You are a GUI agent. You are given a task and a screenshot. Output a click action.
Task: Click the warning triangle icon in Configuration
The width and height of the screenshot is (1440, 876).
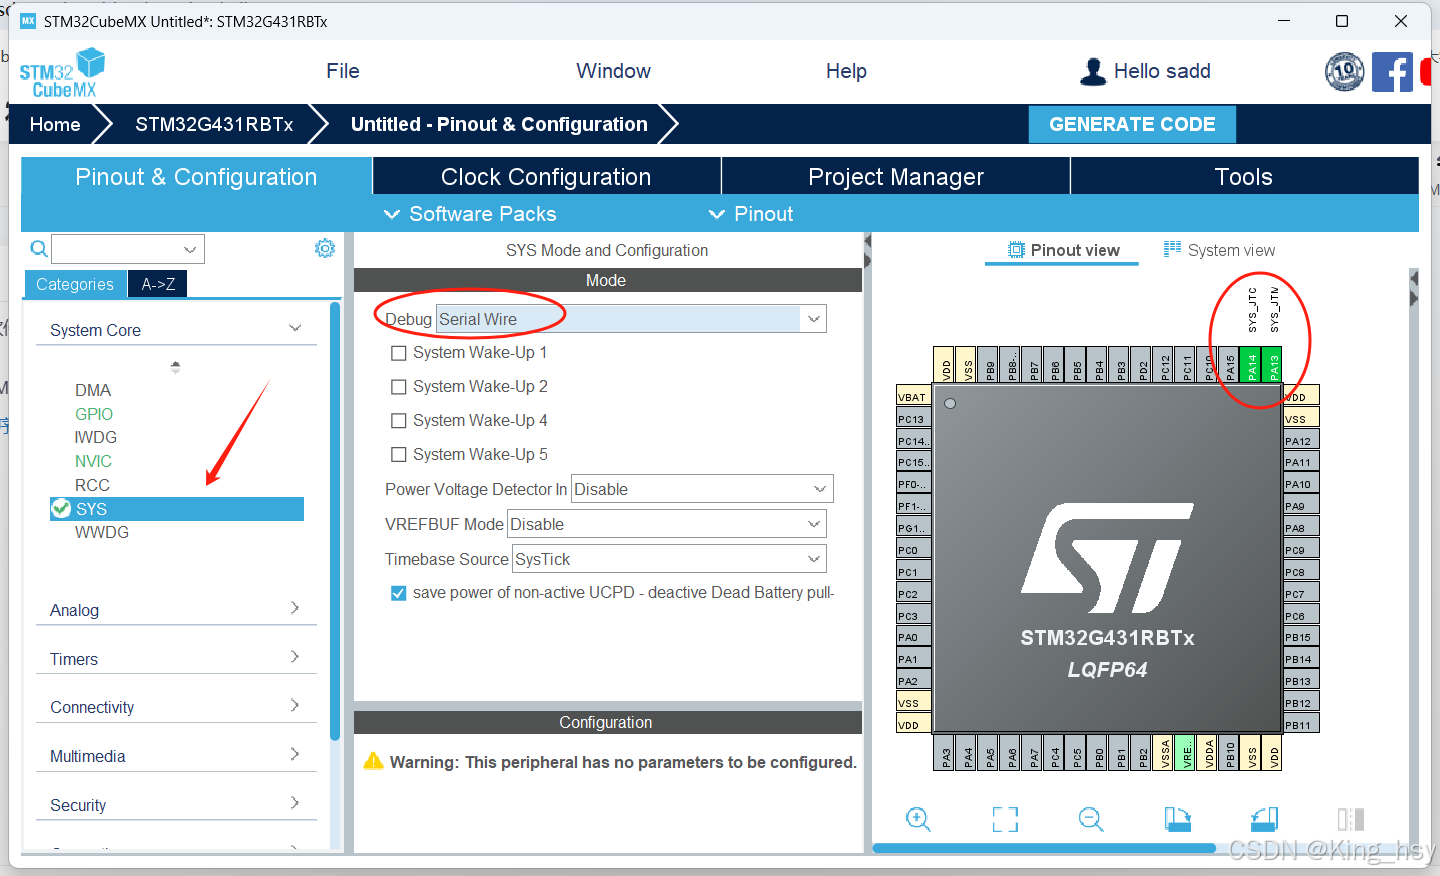[373, 761]
